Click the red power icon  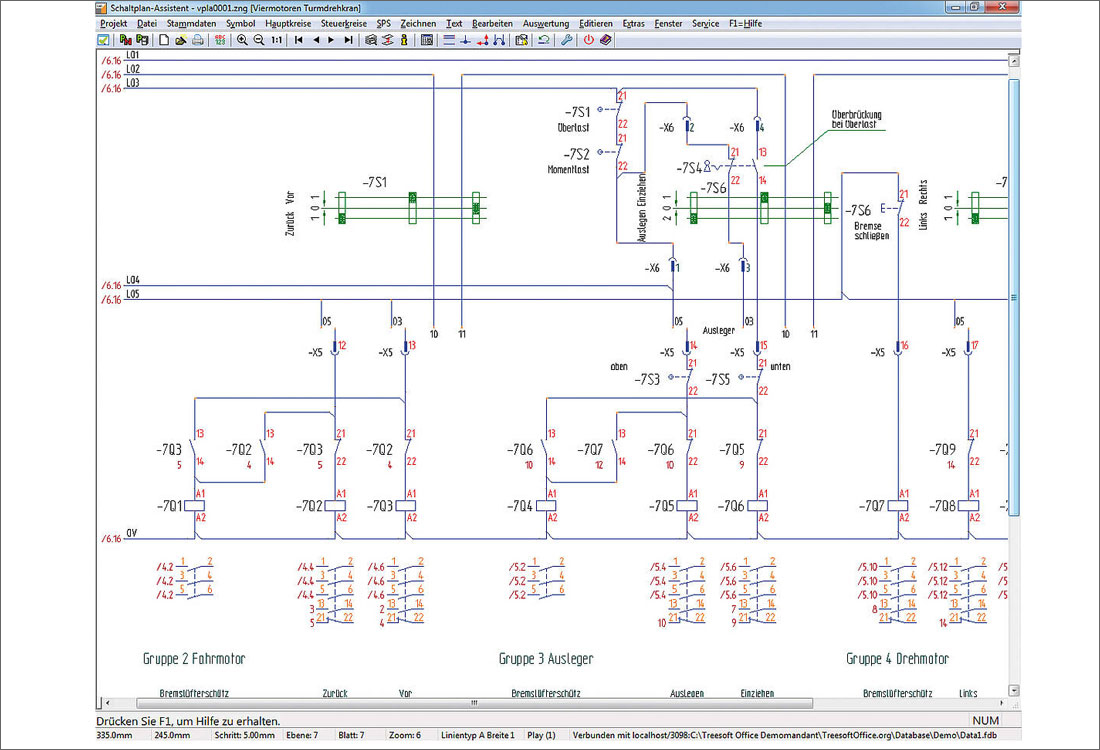click(x=589, y=41)
